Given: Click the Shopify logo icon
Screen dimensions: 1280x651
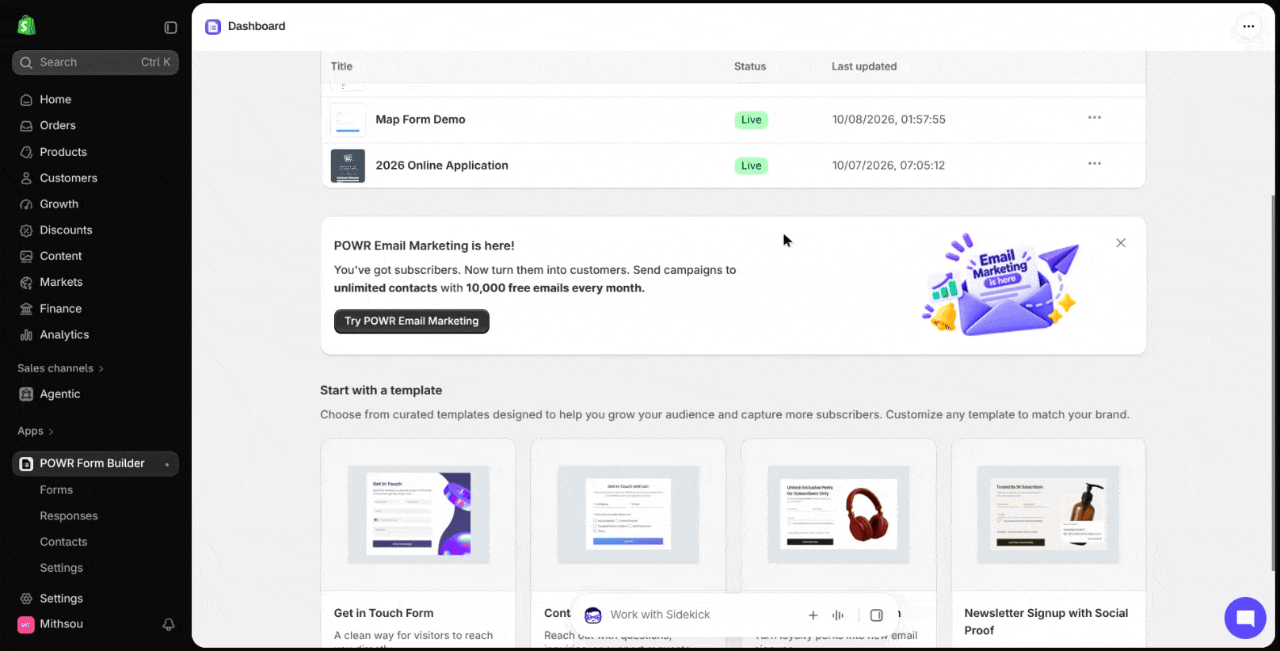Looking at the screenshot, I should click(26, 26).
